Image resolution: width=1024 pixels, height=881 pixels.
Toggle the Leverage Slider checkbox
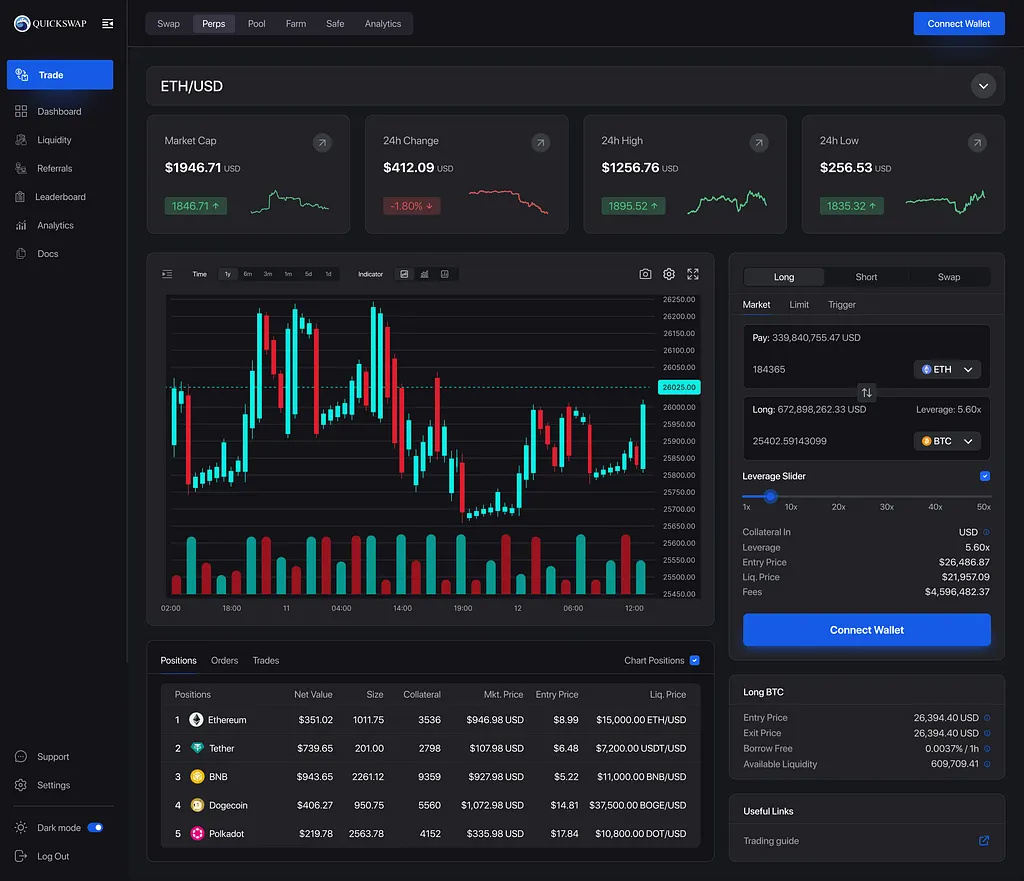pos(985,476)
